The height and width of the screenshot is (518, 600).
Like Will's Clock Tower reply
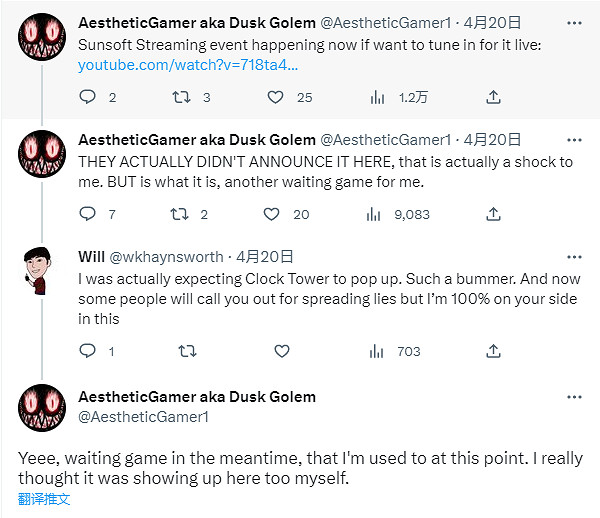[x=281, y=351]
